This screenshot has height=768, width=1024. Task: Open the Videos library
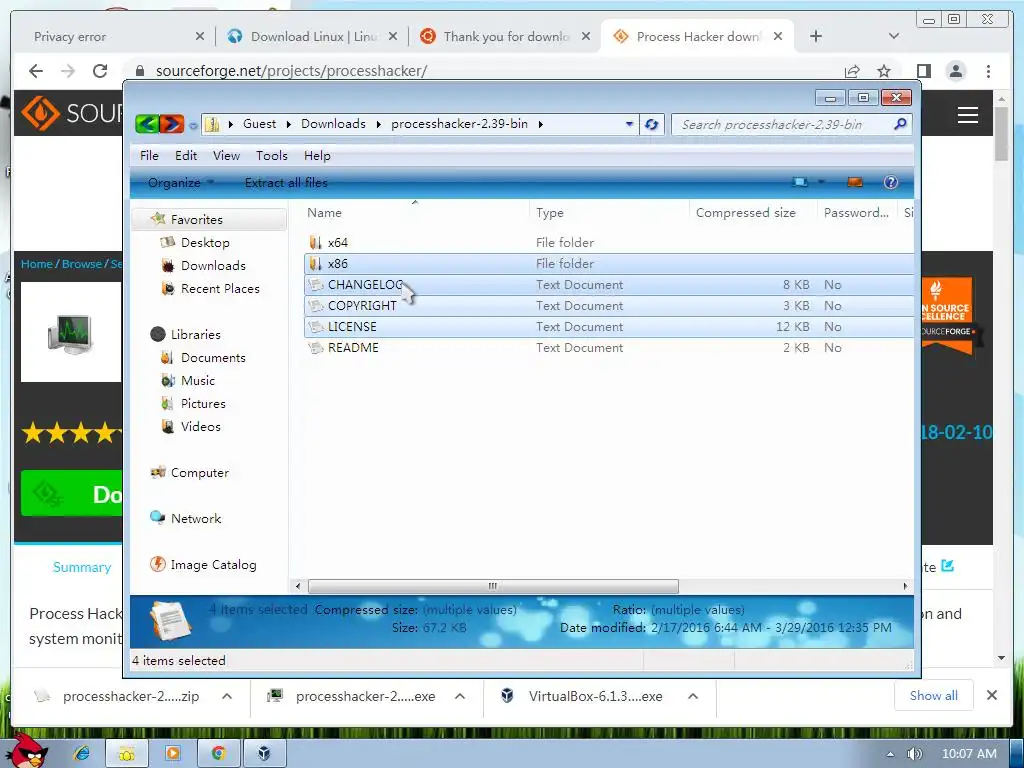click(x=200, y=426)
